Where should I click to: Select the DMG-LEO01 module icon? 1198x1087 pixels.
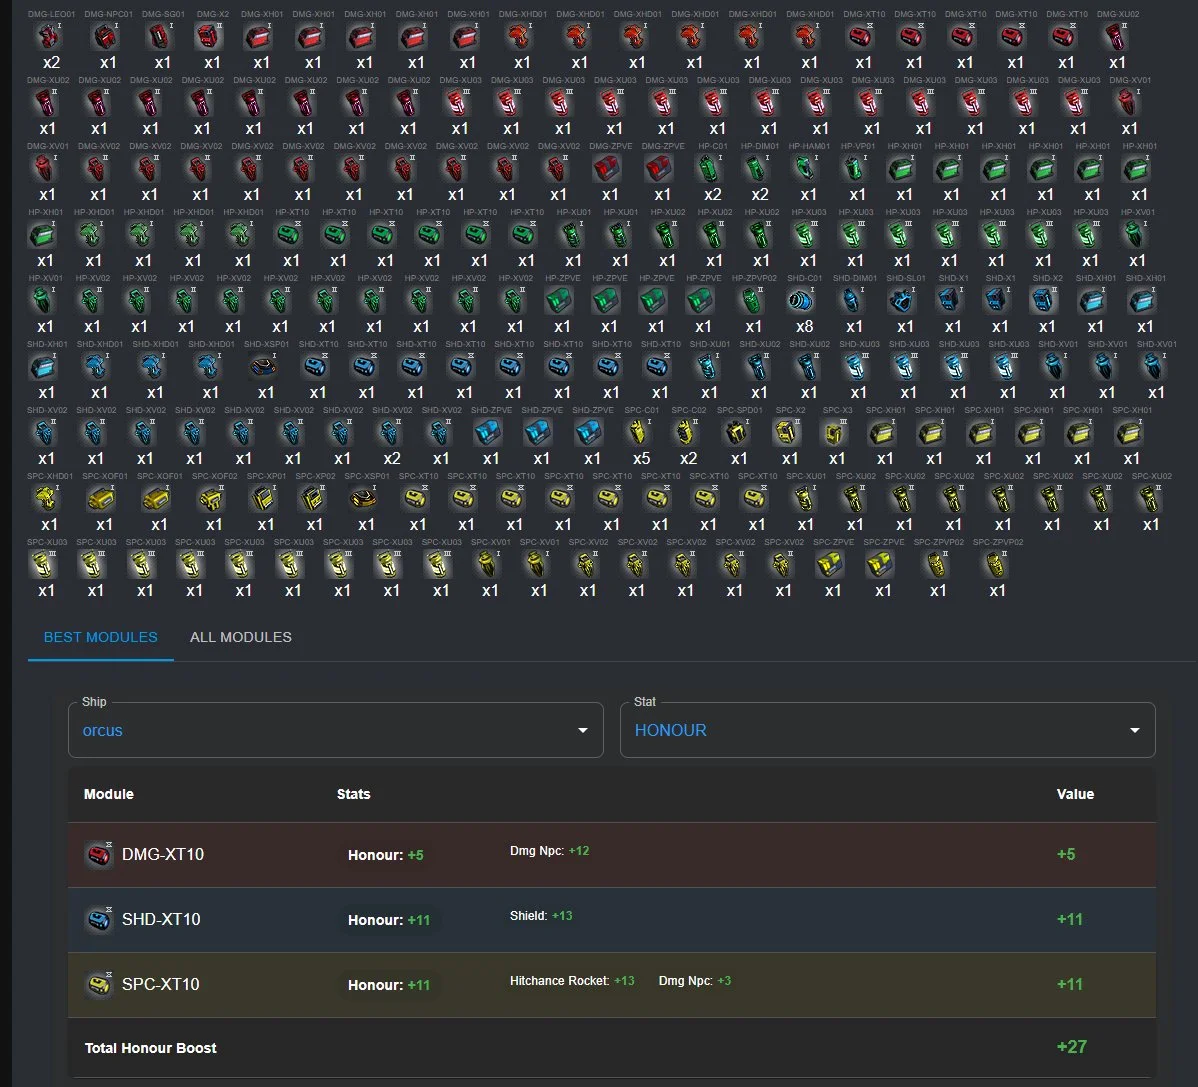48,37
